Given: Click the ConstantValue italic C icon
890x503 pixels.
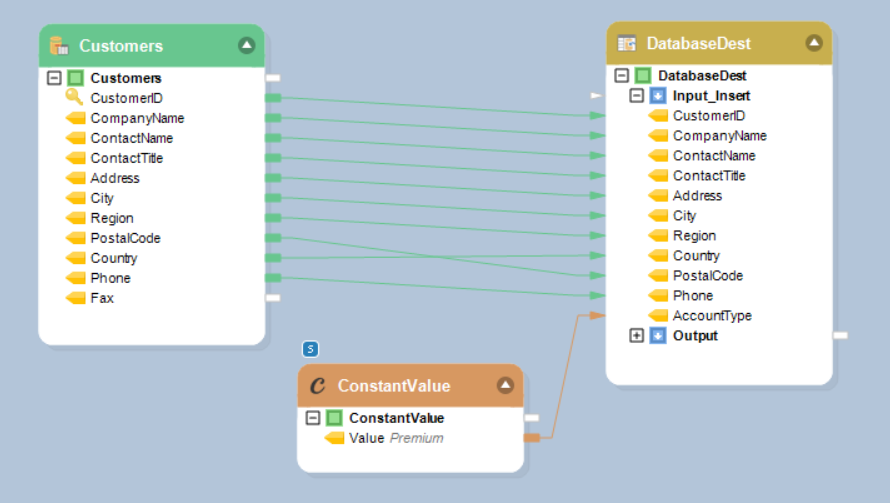Looking at the screenshot, I should click(x=318, y=385).
